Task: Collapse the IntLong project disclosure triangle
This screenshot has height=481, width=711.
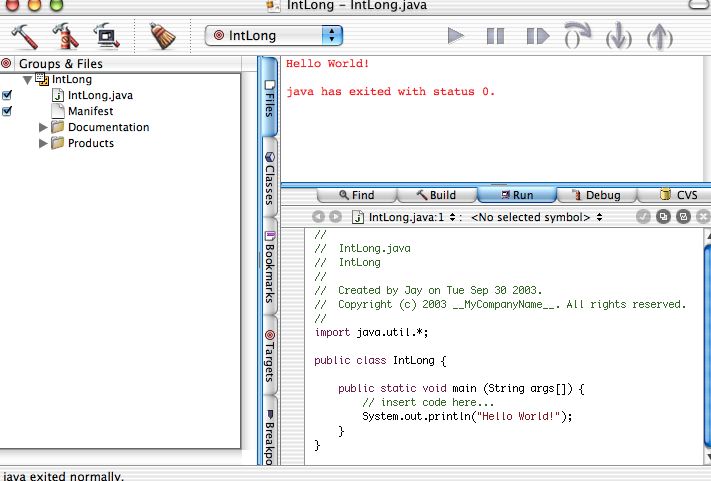Action: (x=27, y=80)
